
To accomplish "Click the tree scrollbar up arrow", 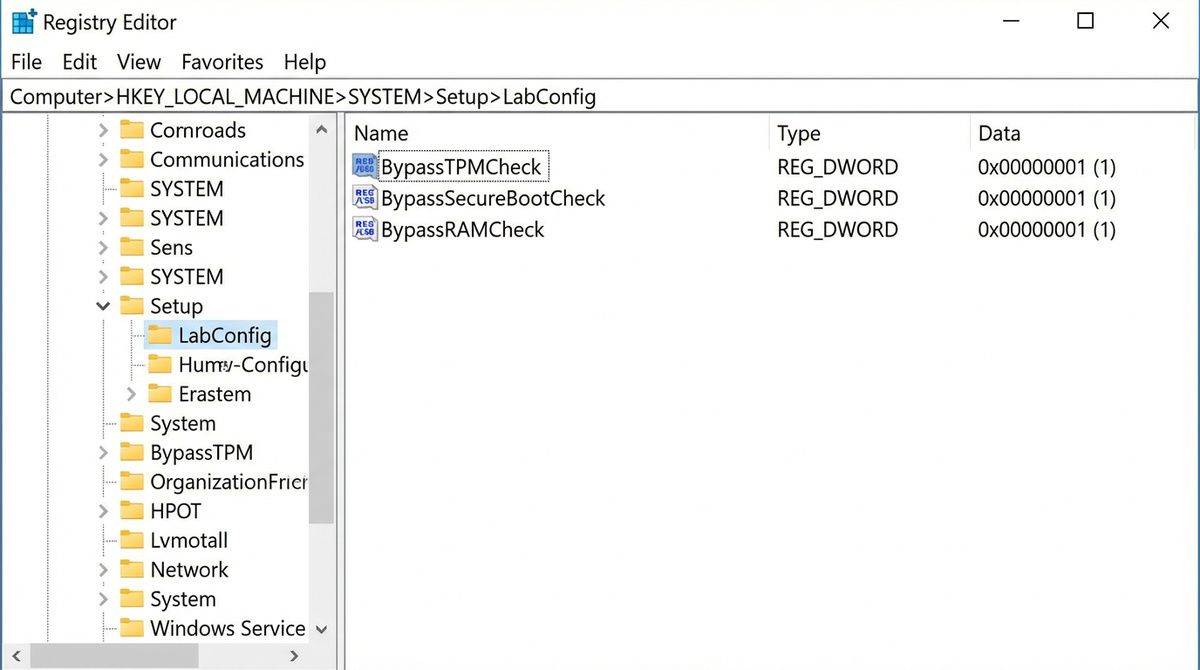I will pos(321,130).
